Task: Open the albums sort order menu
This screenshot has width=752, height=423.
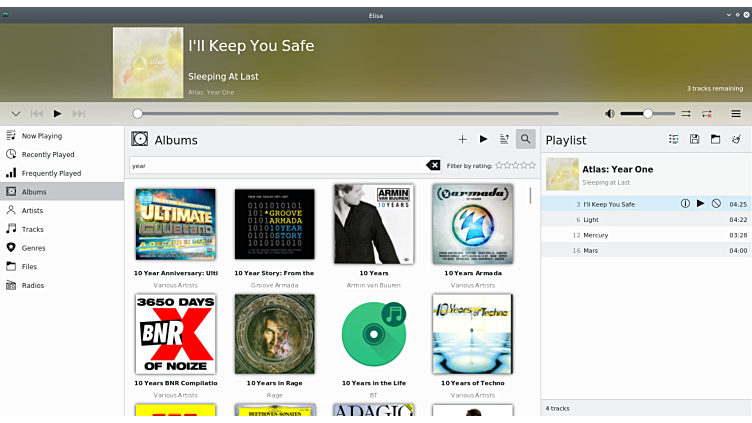Action: point(504,139)
